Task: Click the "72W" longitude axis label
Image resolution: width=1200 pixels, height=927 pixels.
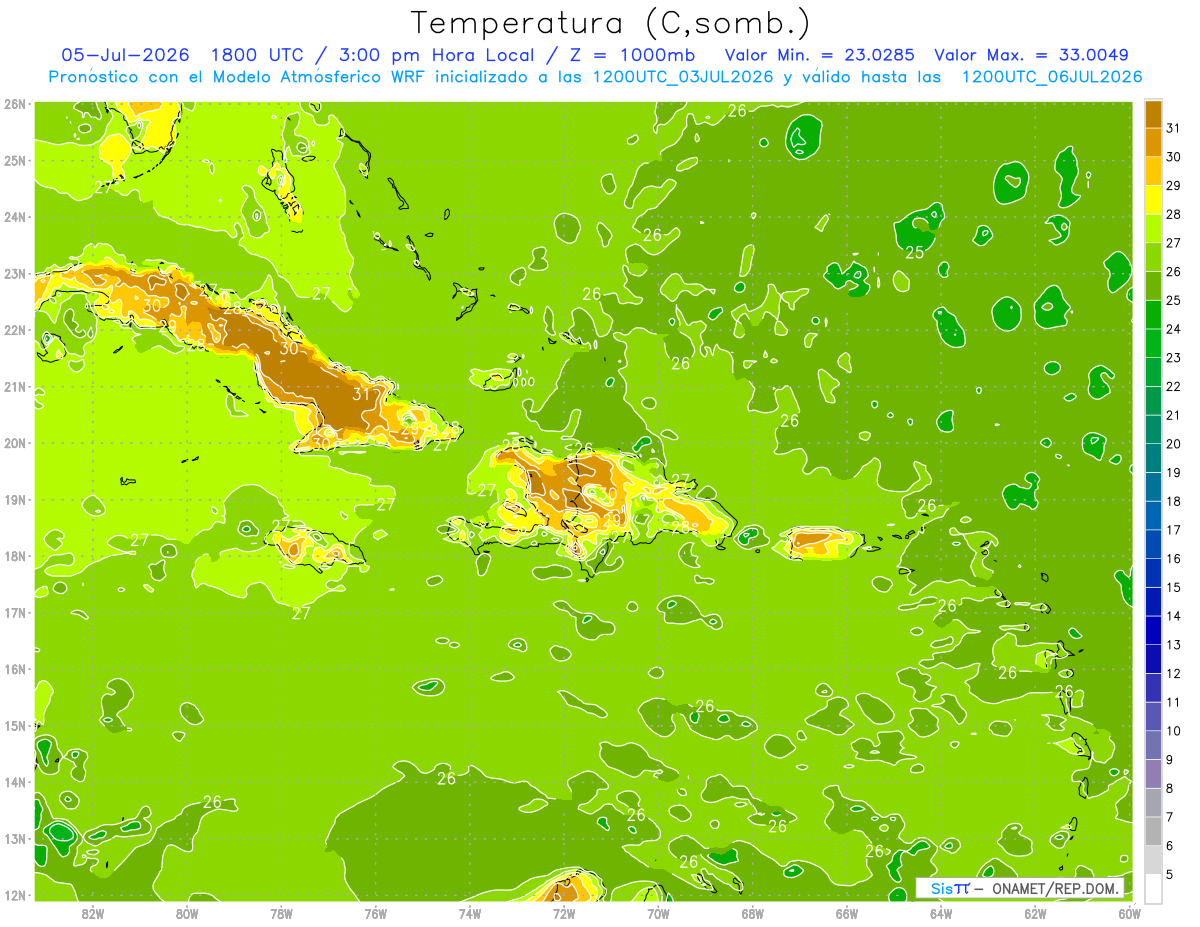Action: click(x=564, y=913)
